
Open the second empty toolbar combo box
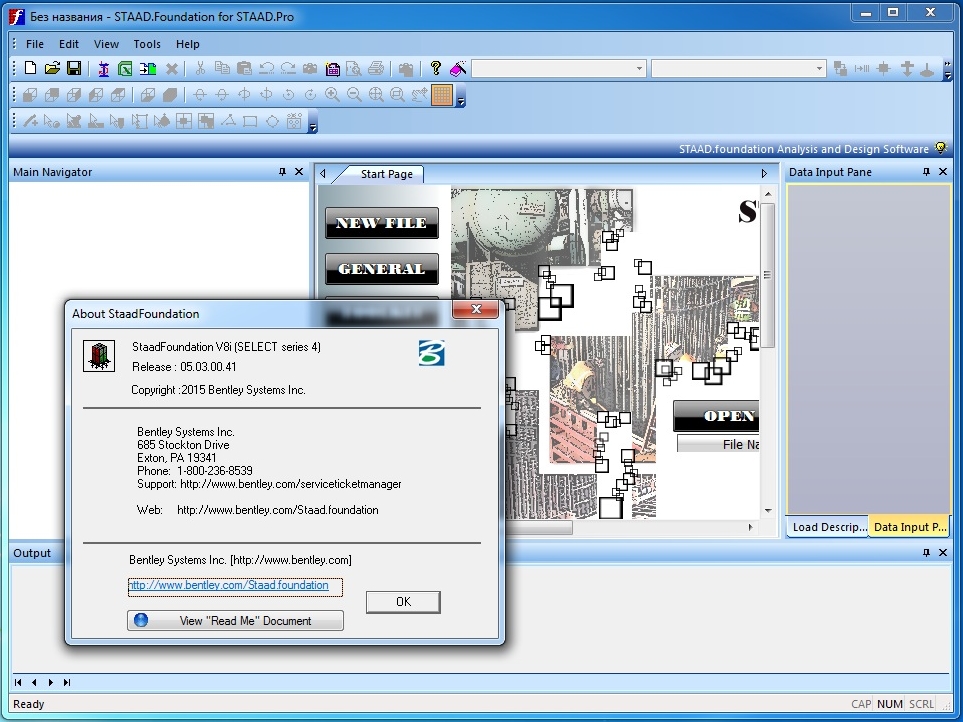(x=739, y=68)
